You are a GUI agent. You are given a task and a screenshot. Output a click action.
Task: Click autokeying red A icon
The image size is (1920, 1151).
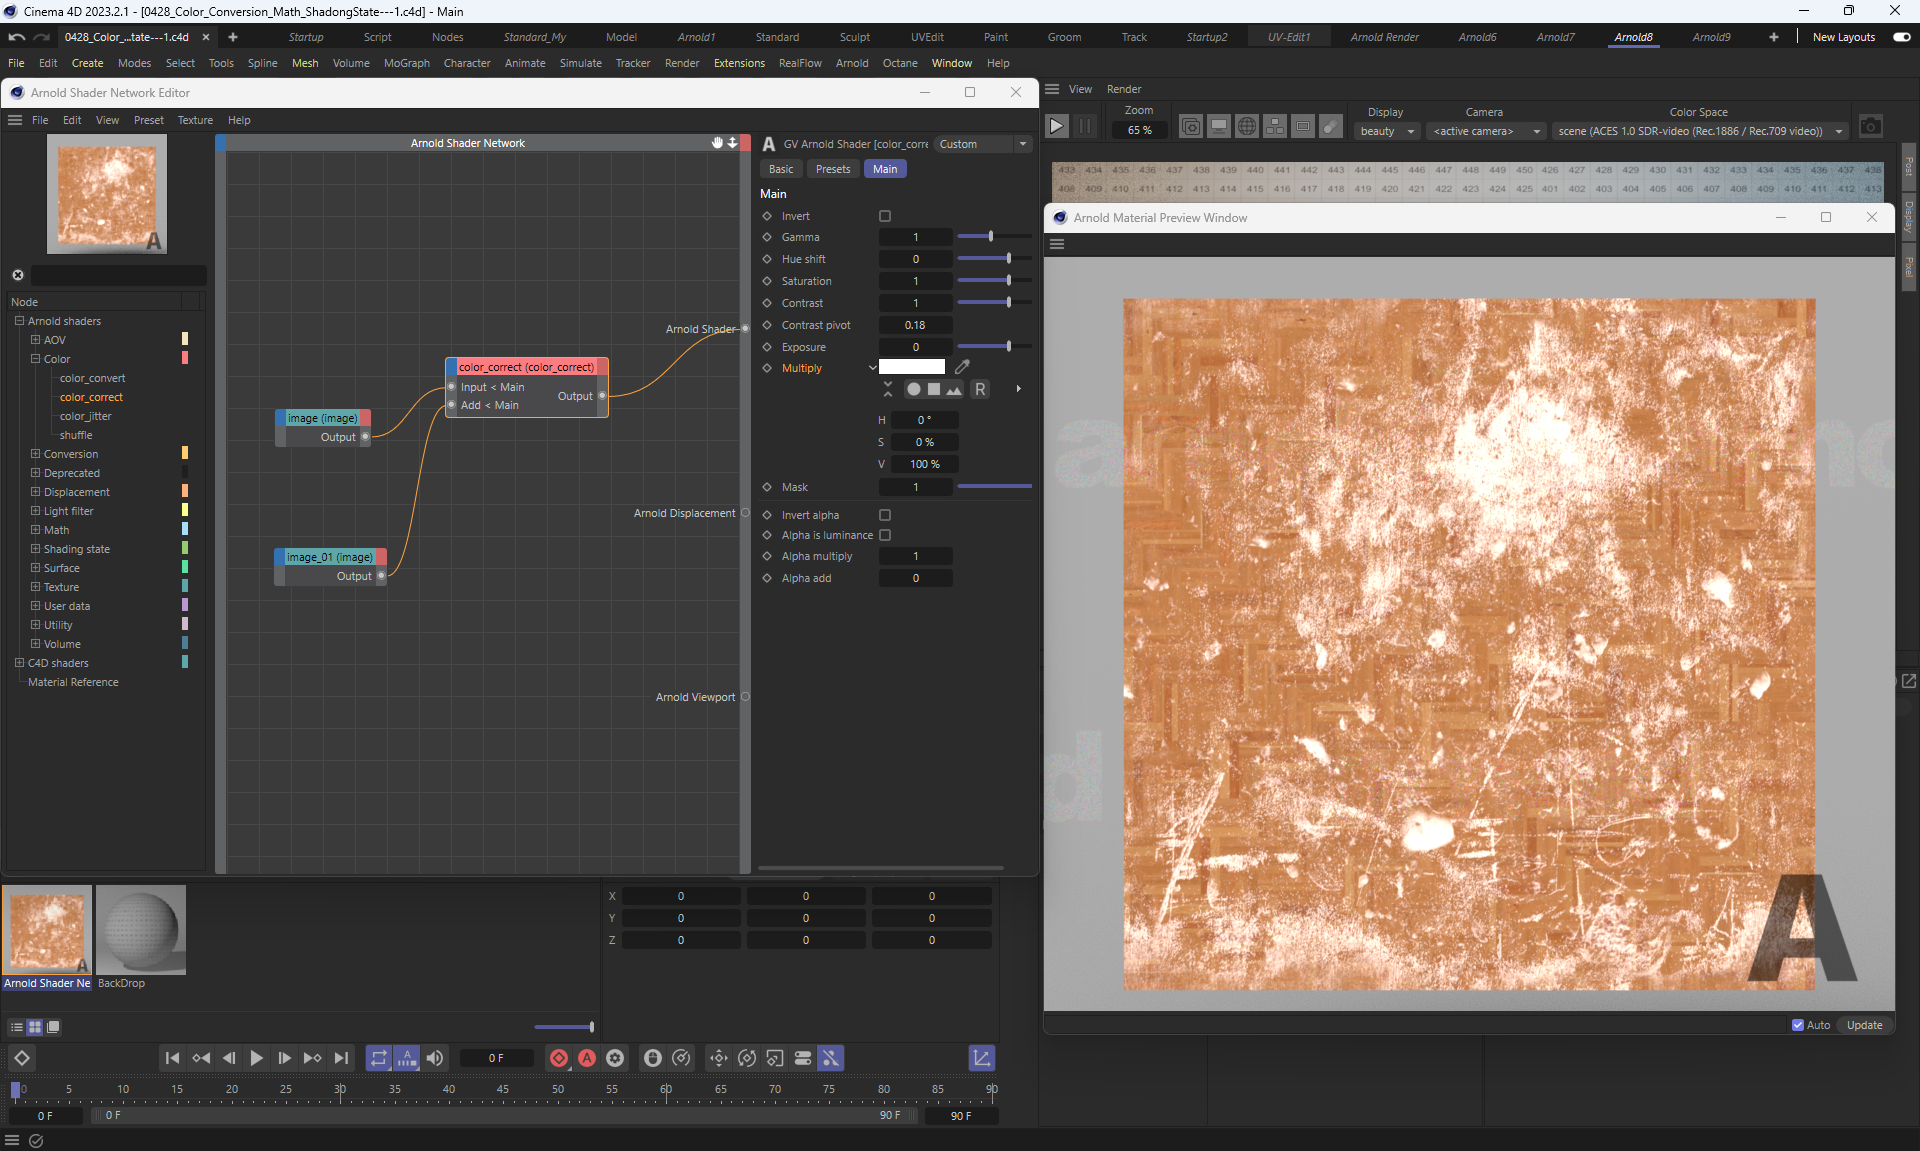point(587,1058)
